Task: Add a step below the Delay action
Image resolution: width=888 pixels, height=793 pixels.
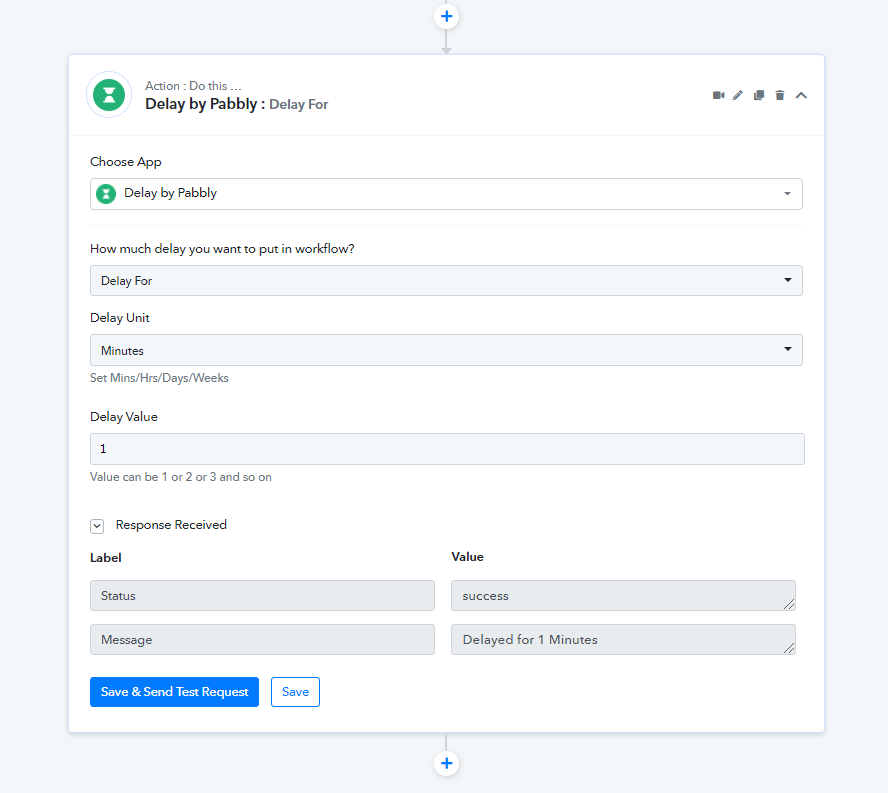Action: point(446,763)
